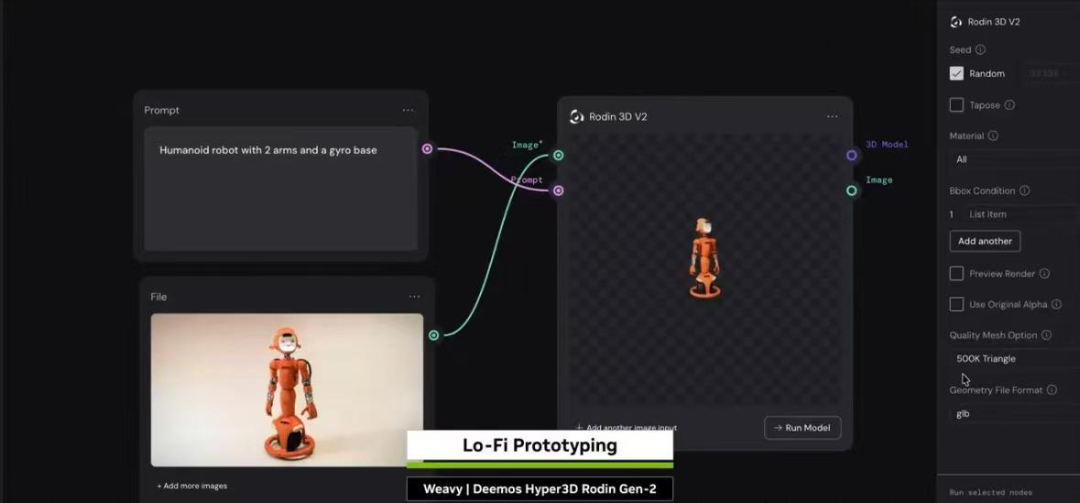Click the Bbox Condition List item field
The width and height of the screenshot is (1080, 503).
tap(1021, 214)
